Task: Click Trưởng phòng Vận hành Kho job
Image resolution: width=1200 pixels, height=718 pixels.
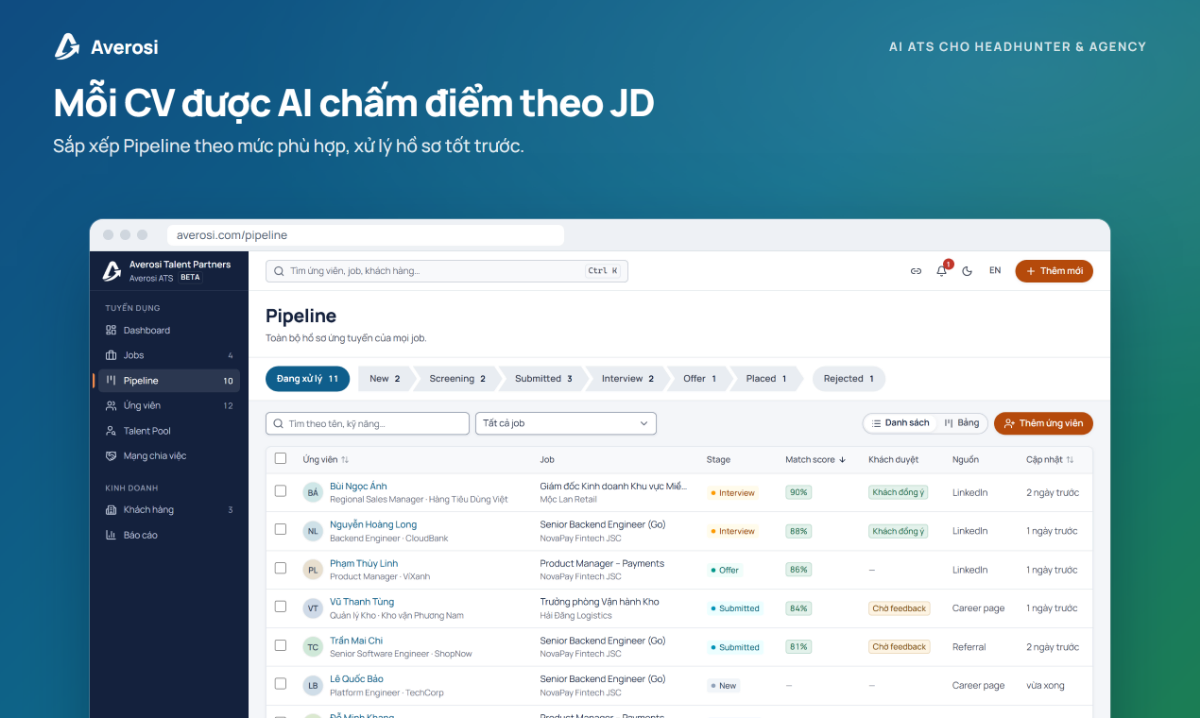Action: tap(600, 602)
